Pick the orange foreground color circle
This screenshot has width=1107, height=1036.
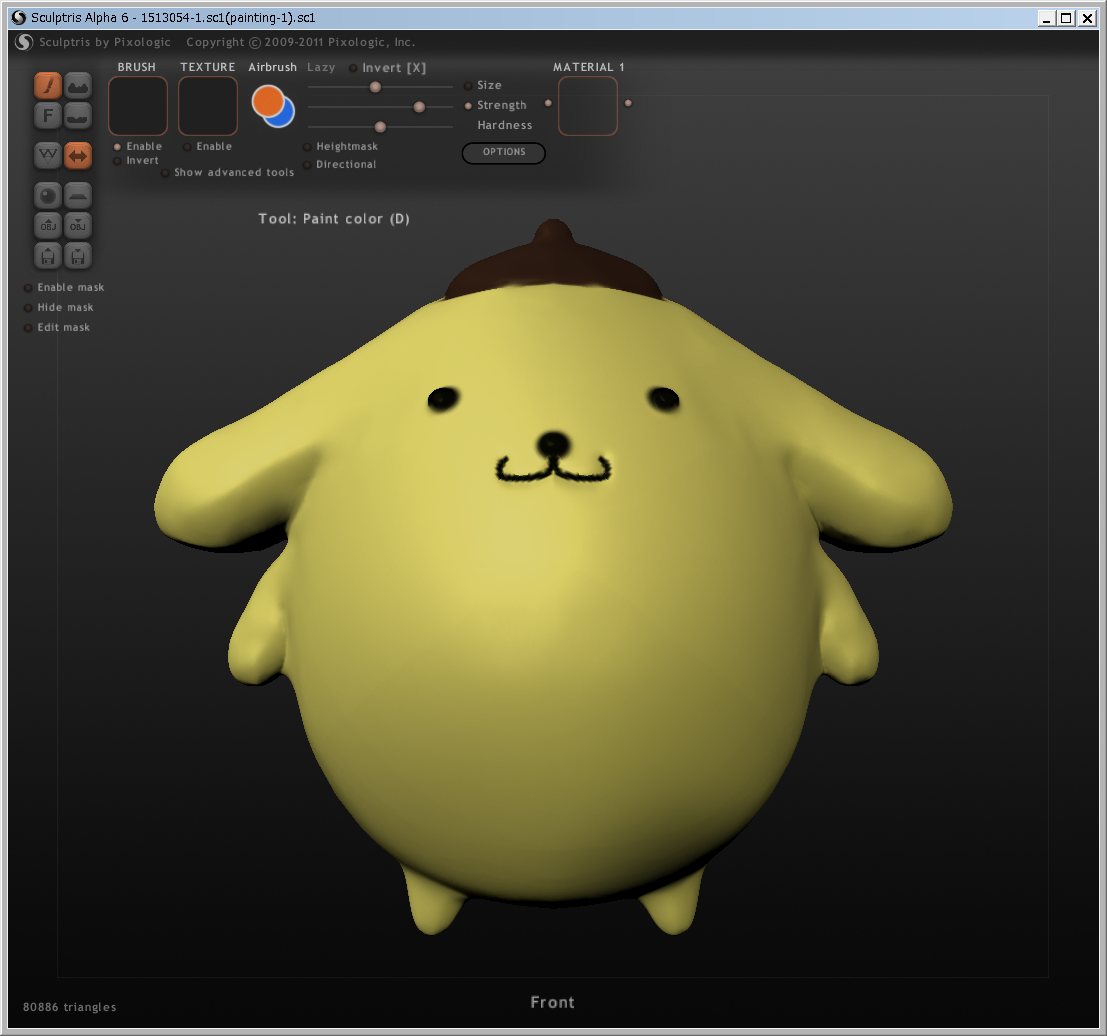(268, 100)
